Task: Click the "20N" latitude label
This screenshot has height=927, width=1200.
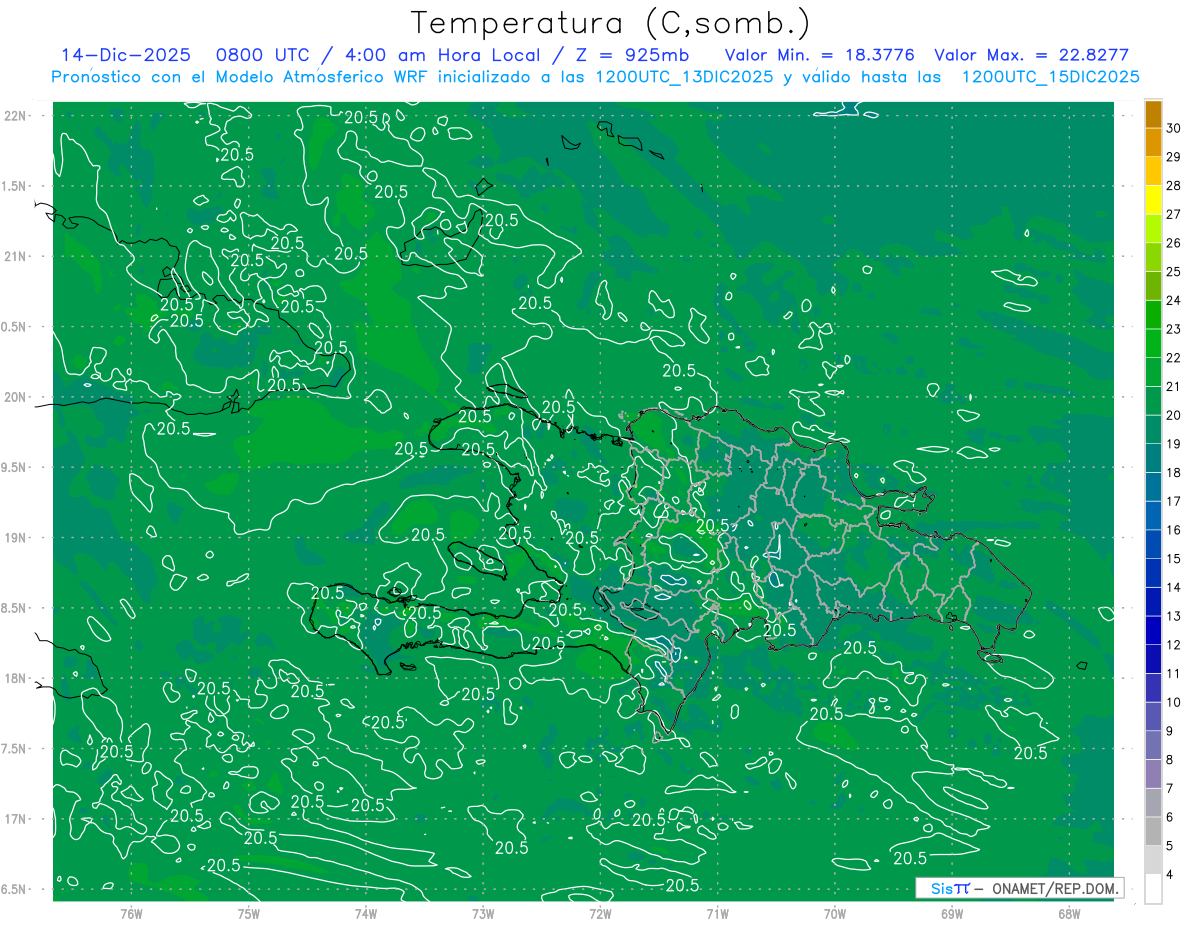Action: coord(15,397)
